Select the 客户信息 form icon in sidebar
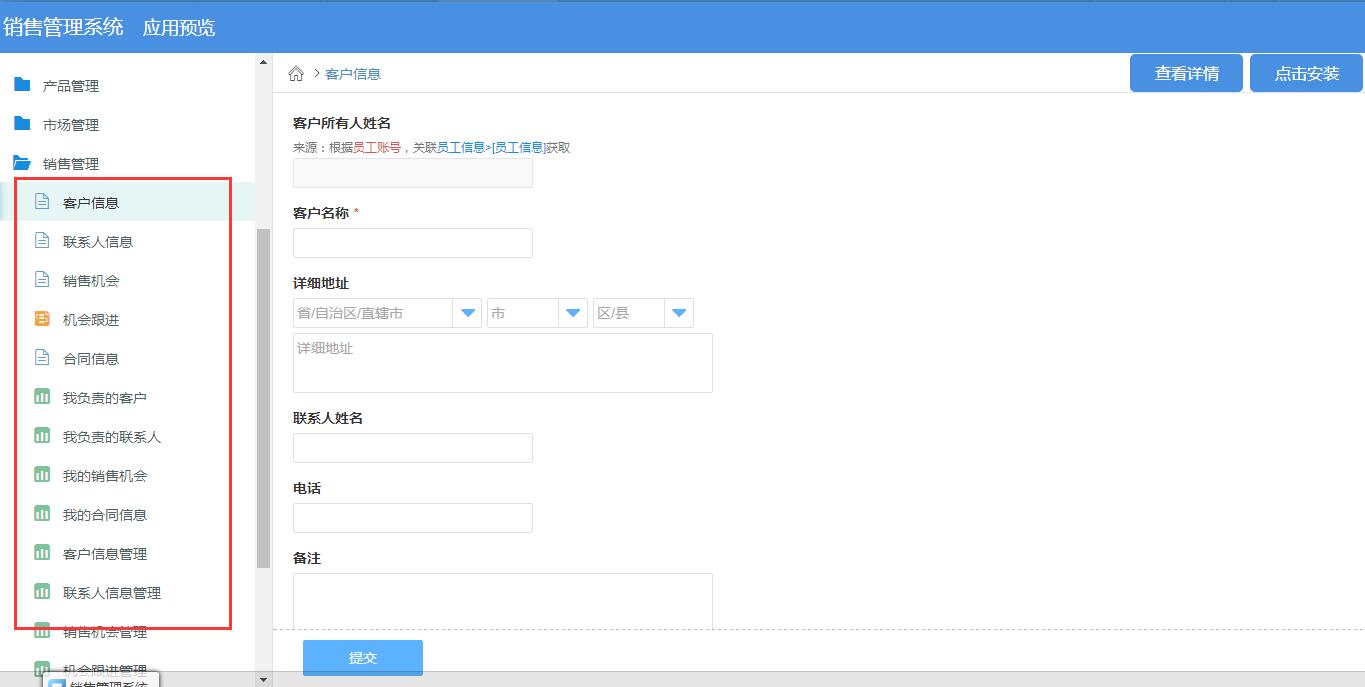 (x=41, y=201)
